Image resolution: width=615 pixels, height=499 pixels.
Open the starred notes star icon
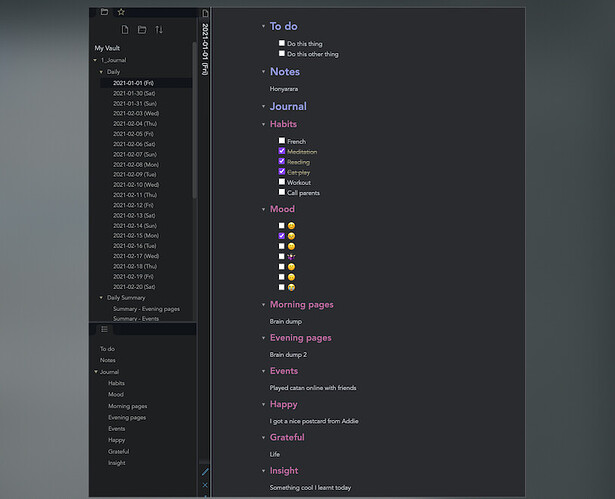point(121,12)
